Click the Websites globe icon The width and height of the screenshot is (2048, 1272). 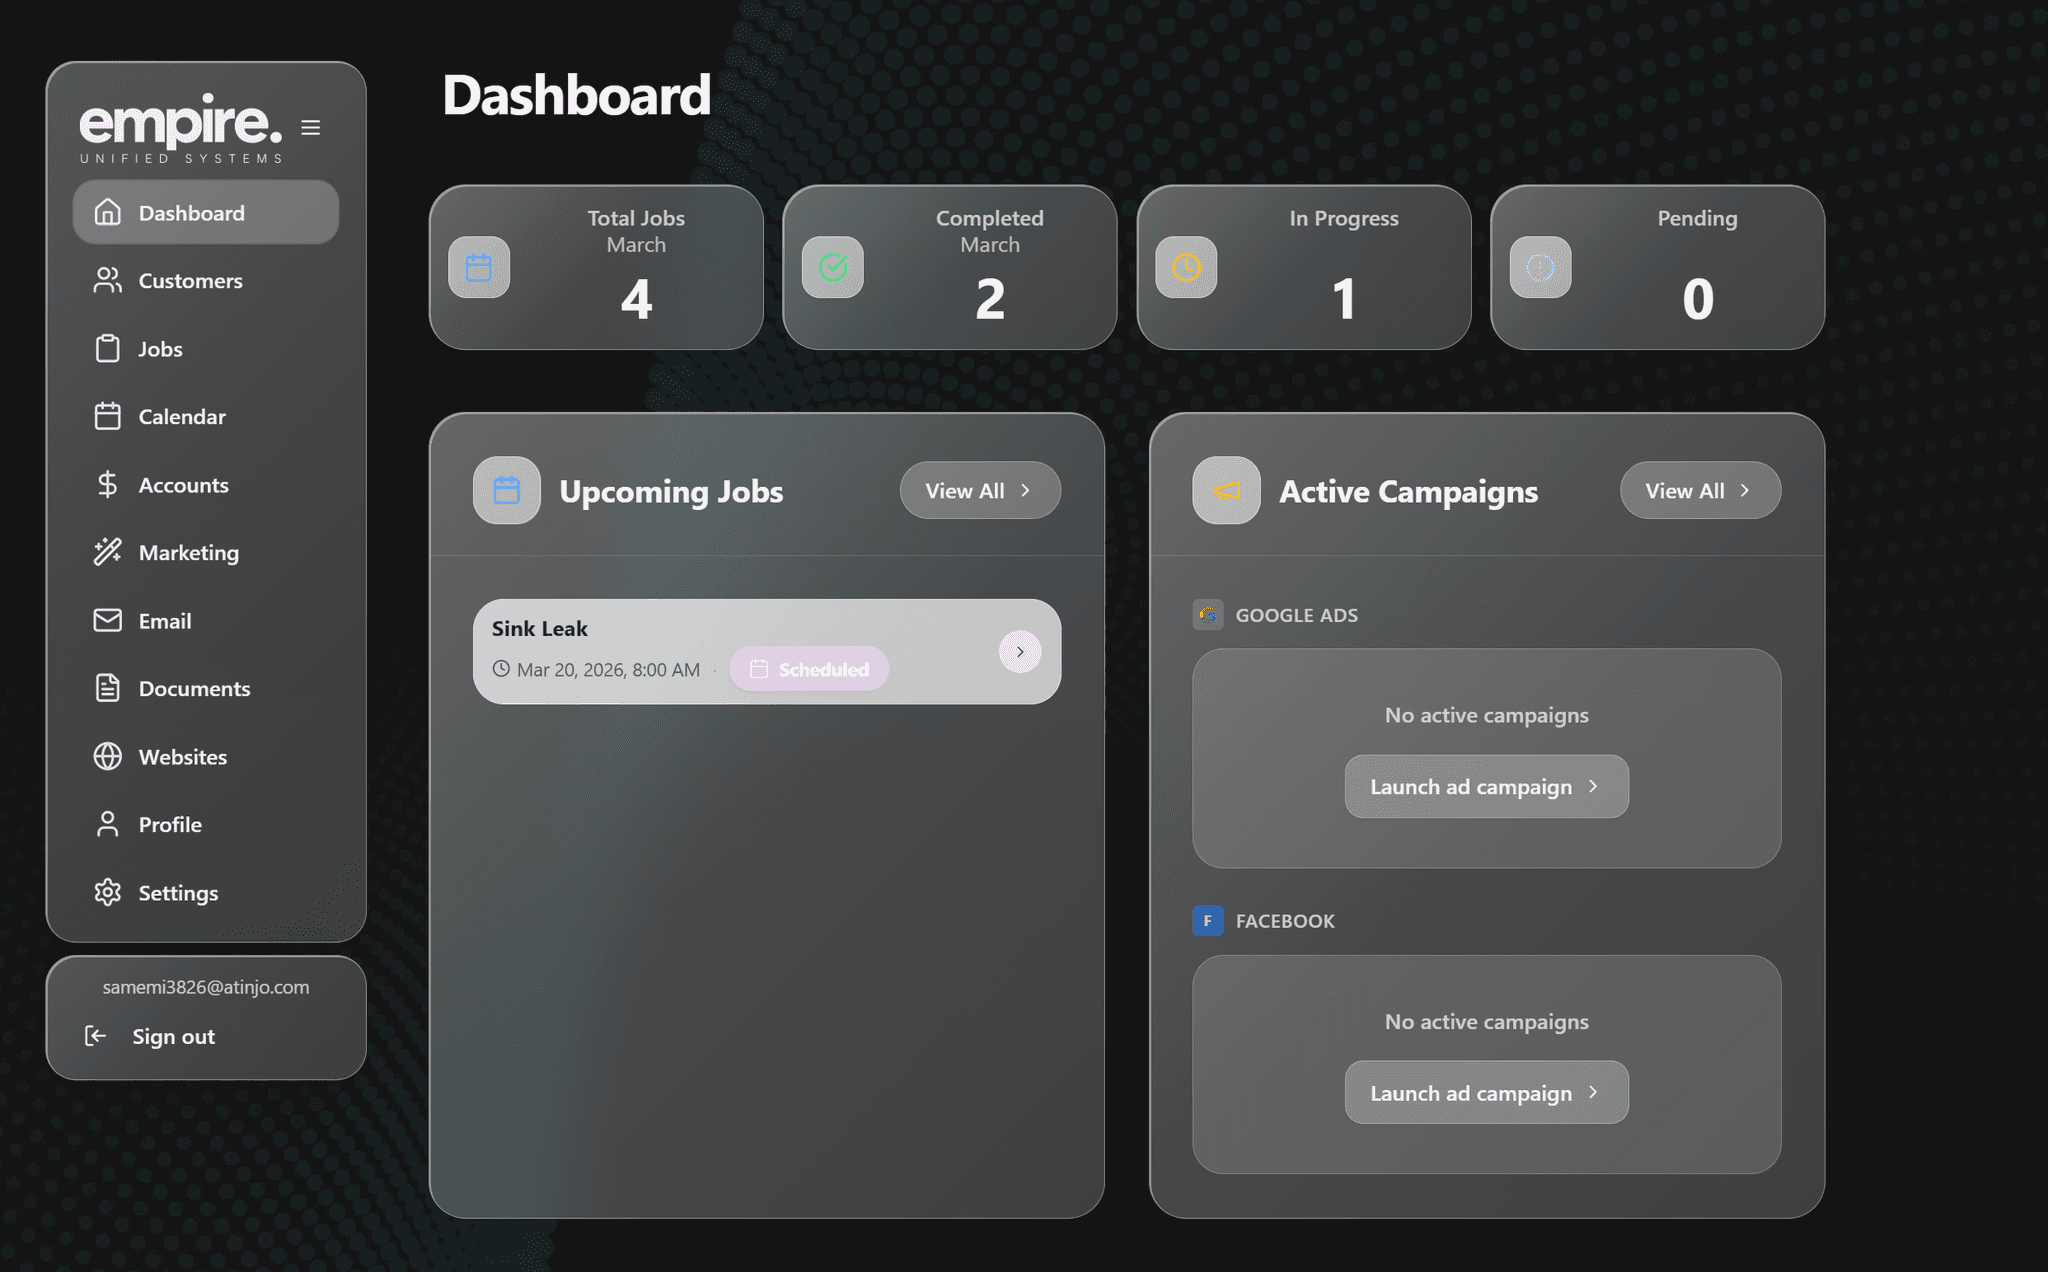[108, 756]
